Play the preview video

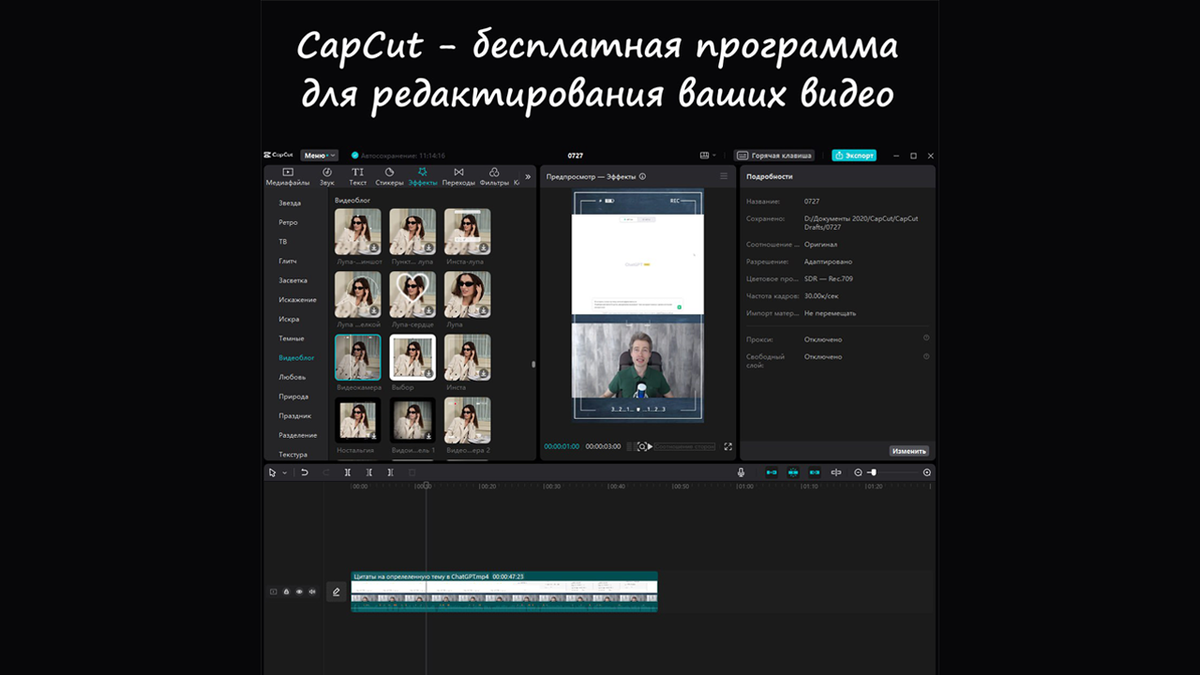(x=650, y=446)
